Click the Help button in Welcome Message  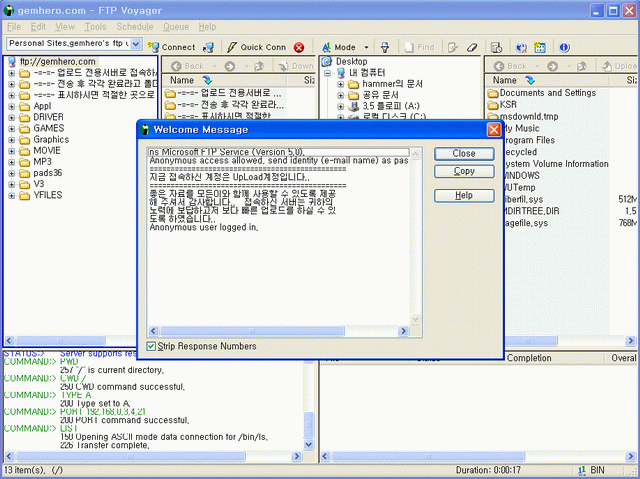click(x=464, y=195)
